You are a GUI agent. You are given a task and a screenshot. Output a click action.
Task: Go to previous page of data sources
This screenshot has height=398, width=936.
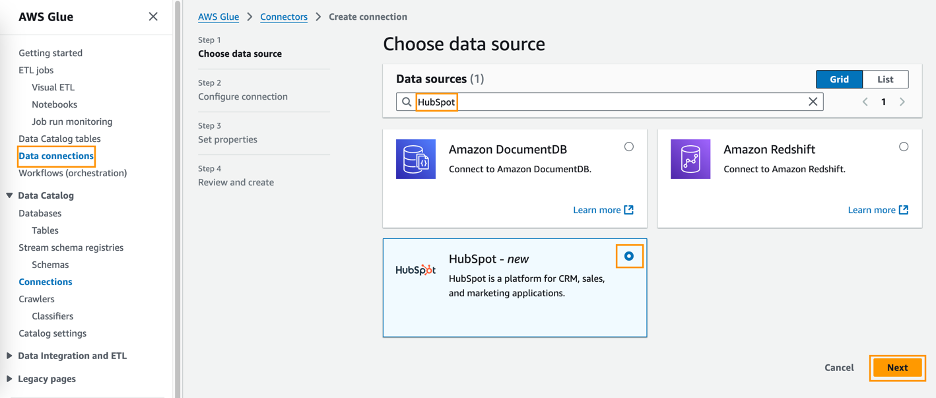(865, 102)
